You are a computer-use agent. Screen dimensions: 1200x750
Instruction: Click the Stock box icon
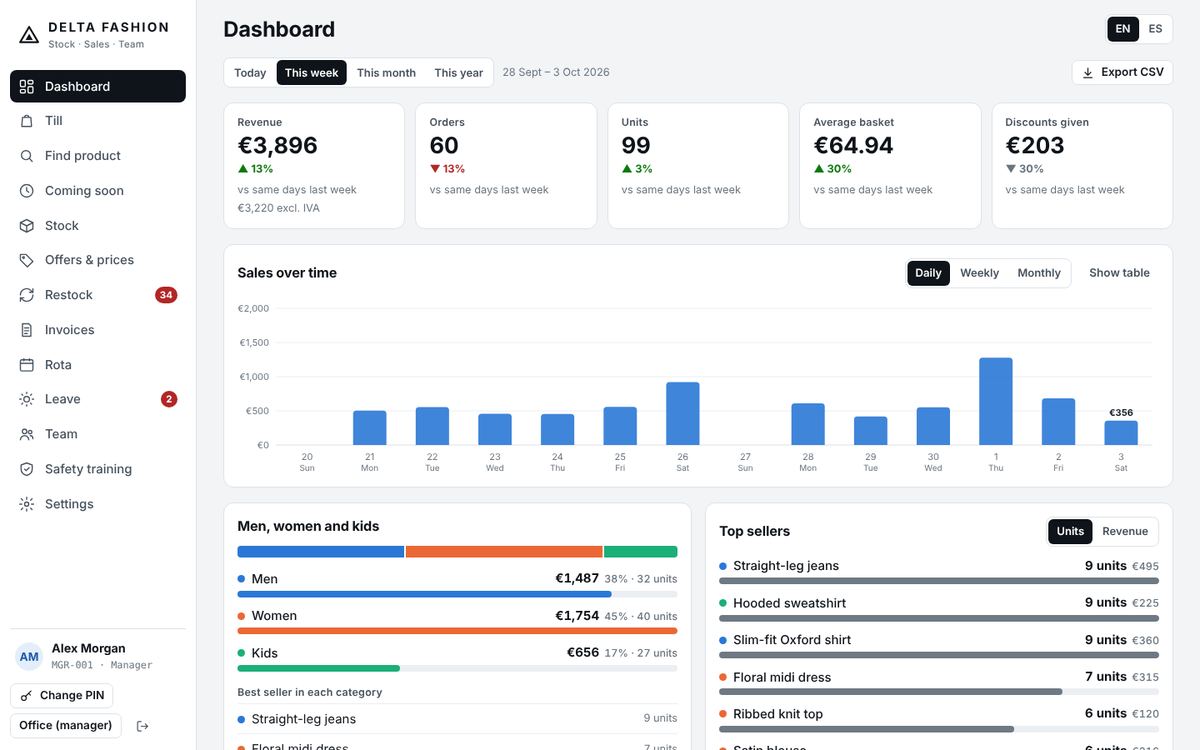pyautogui.click(x=27, y=226)
